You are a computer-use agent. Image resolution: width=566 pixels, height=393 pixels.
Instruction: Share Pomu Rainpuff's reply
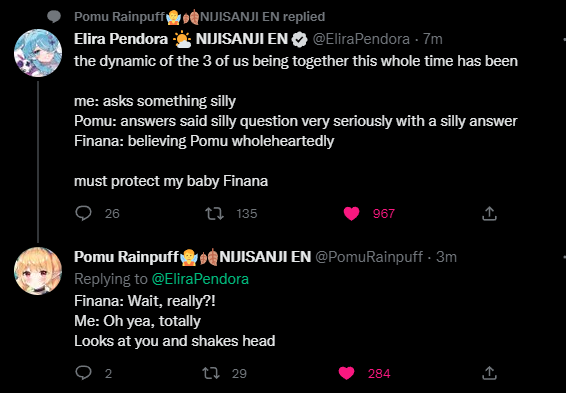(489, 373)
